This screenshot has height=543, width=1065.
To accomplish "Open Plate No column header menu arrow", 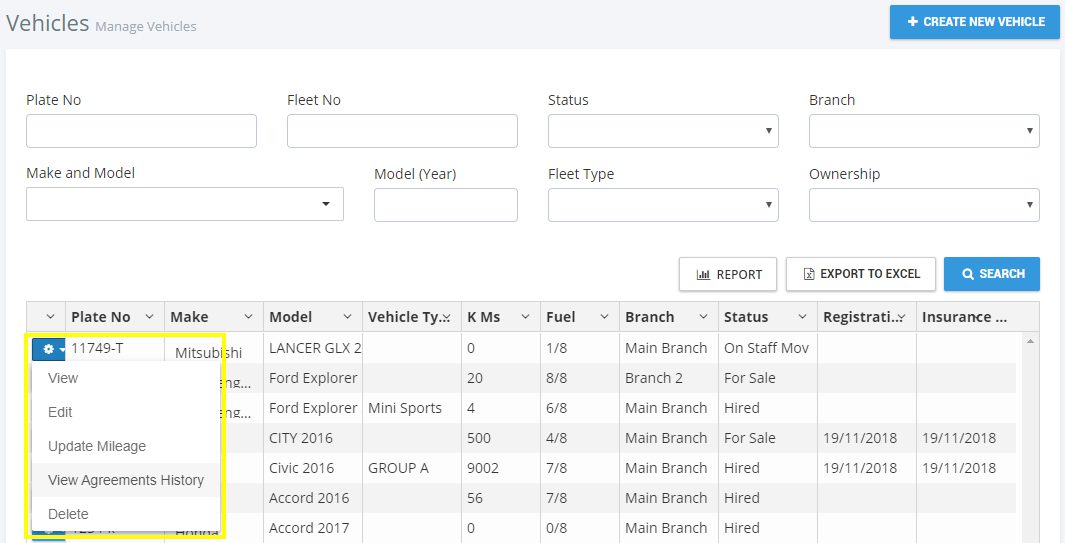I will pos(150,317).
